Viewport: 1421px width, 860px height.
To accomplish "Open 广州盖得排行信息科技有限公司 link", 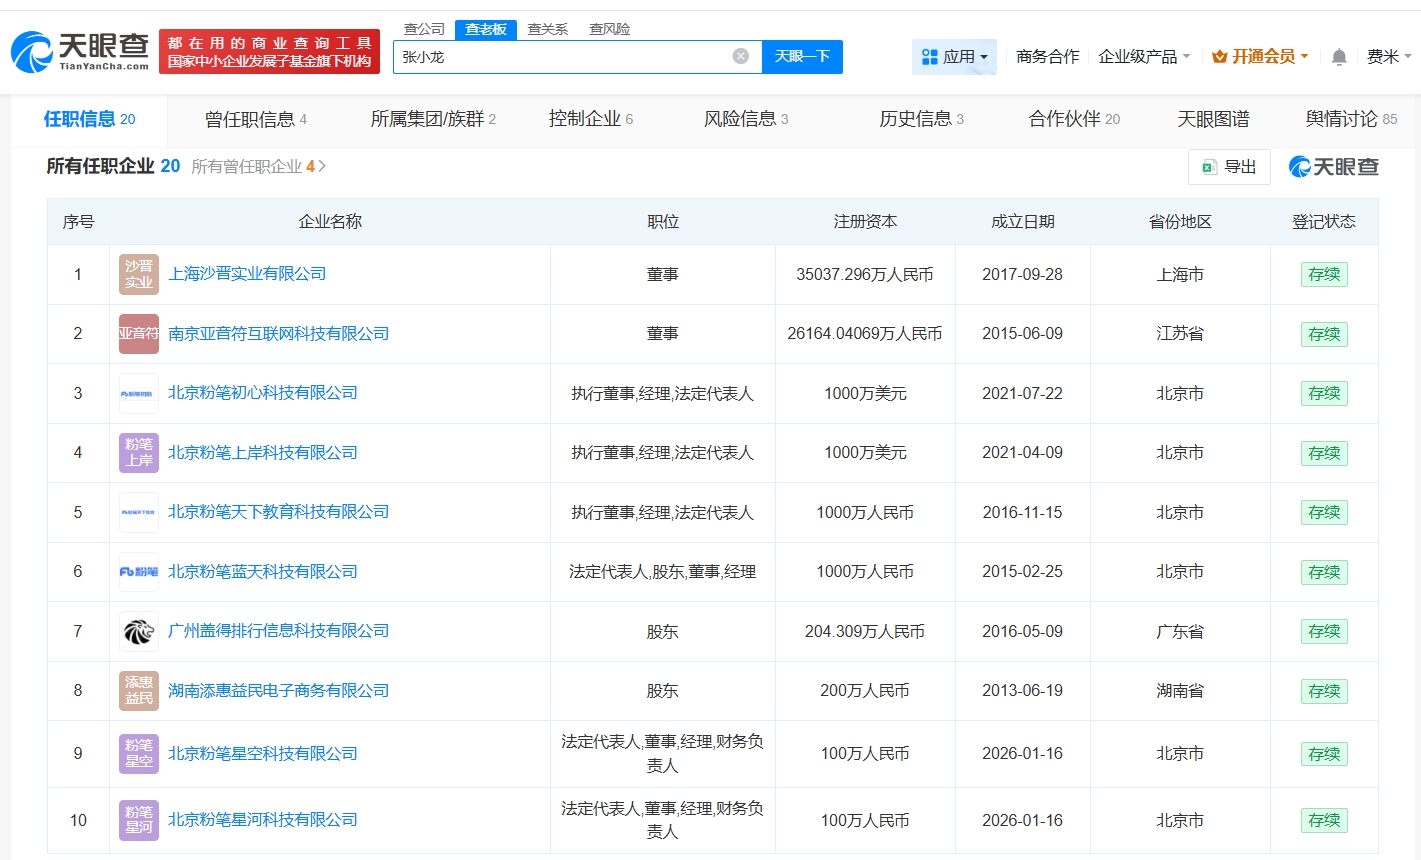I will tap(279, 631).
